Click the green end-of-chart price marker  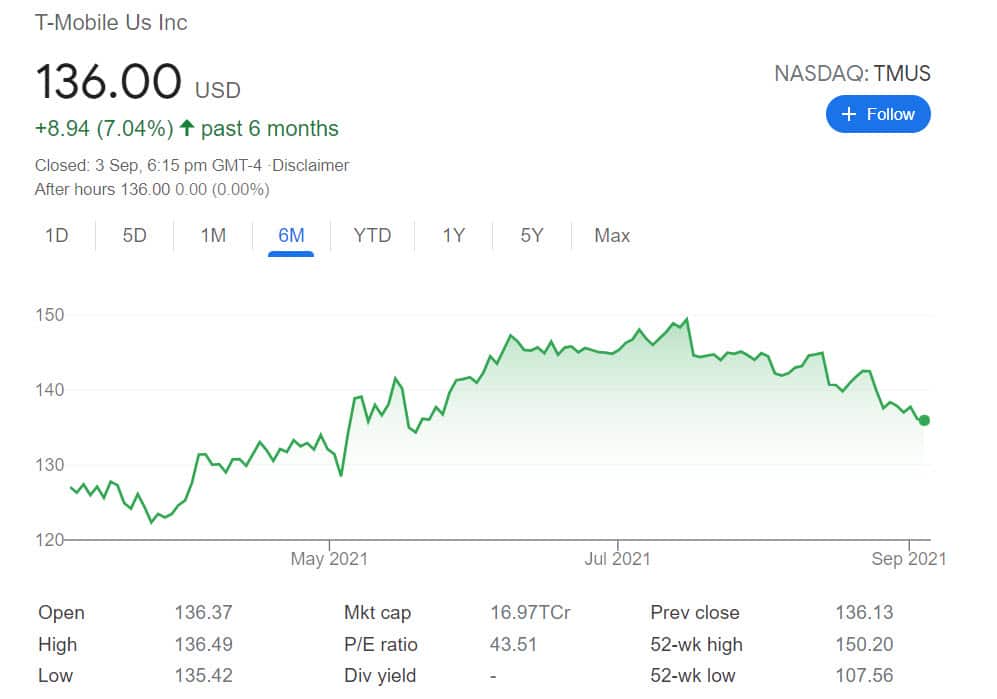[924, 420]
